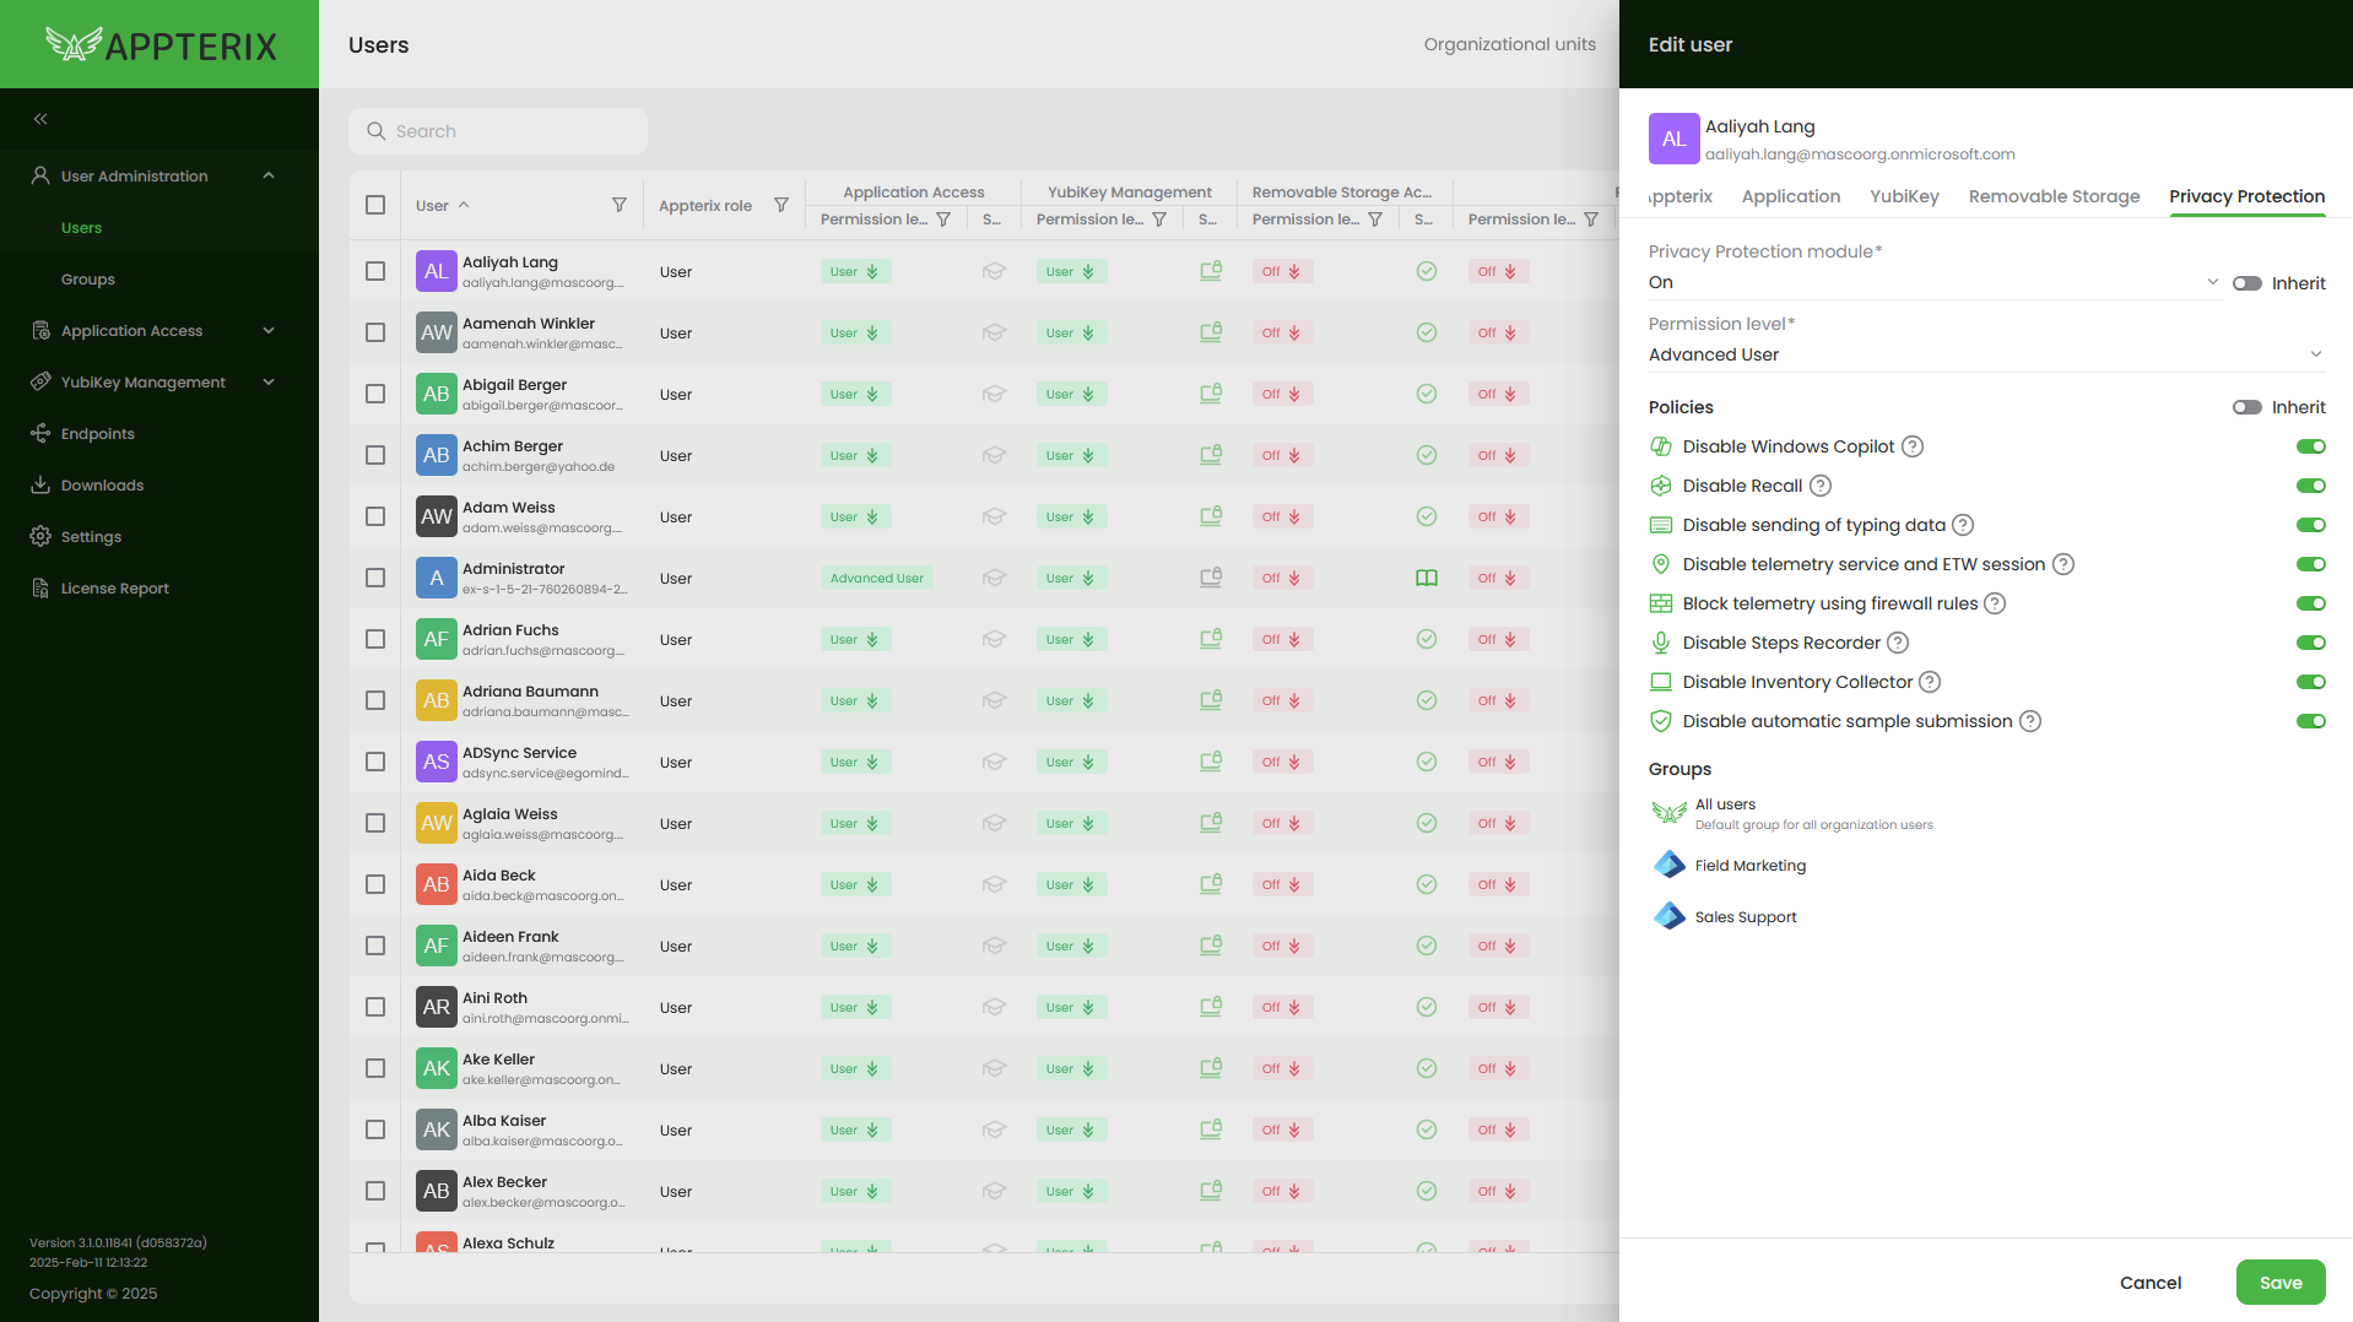
Task: Switch to the Removable Storage tab
Action: [x=2053, y=196]
